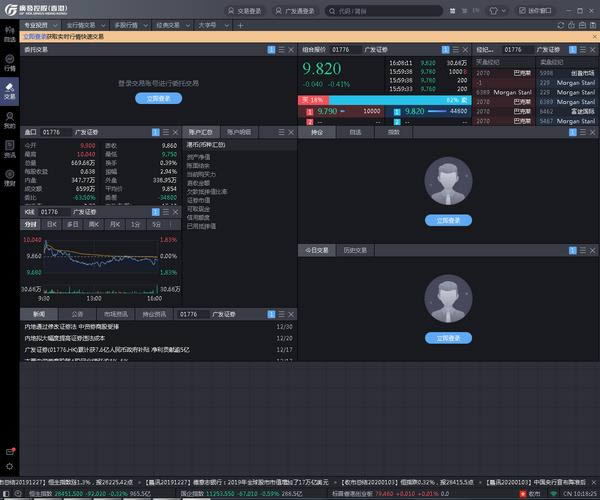This screenshot has height=500, width=600.
Task: Select the 交易 trading sidebar icon
Action: (x=10, y=91)
